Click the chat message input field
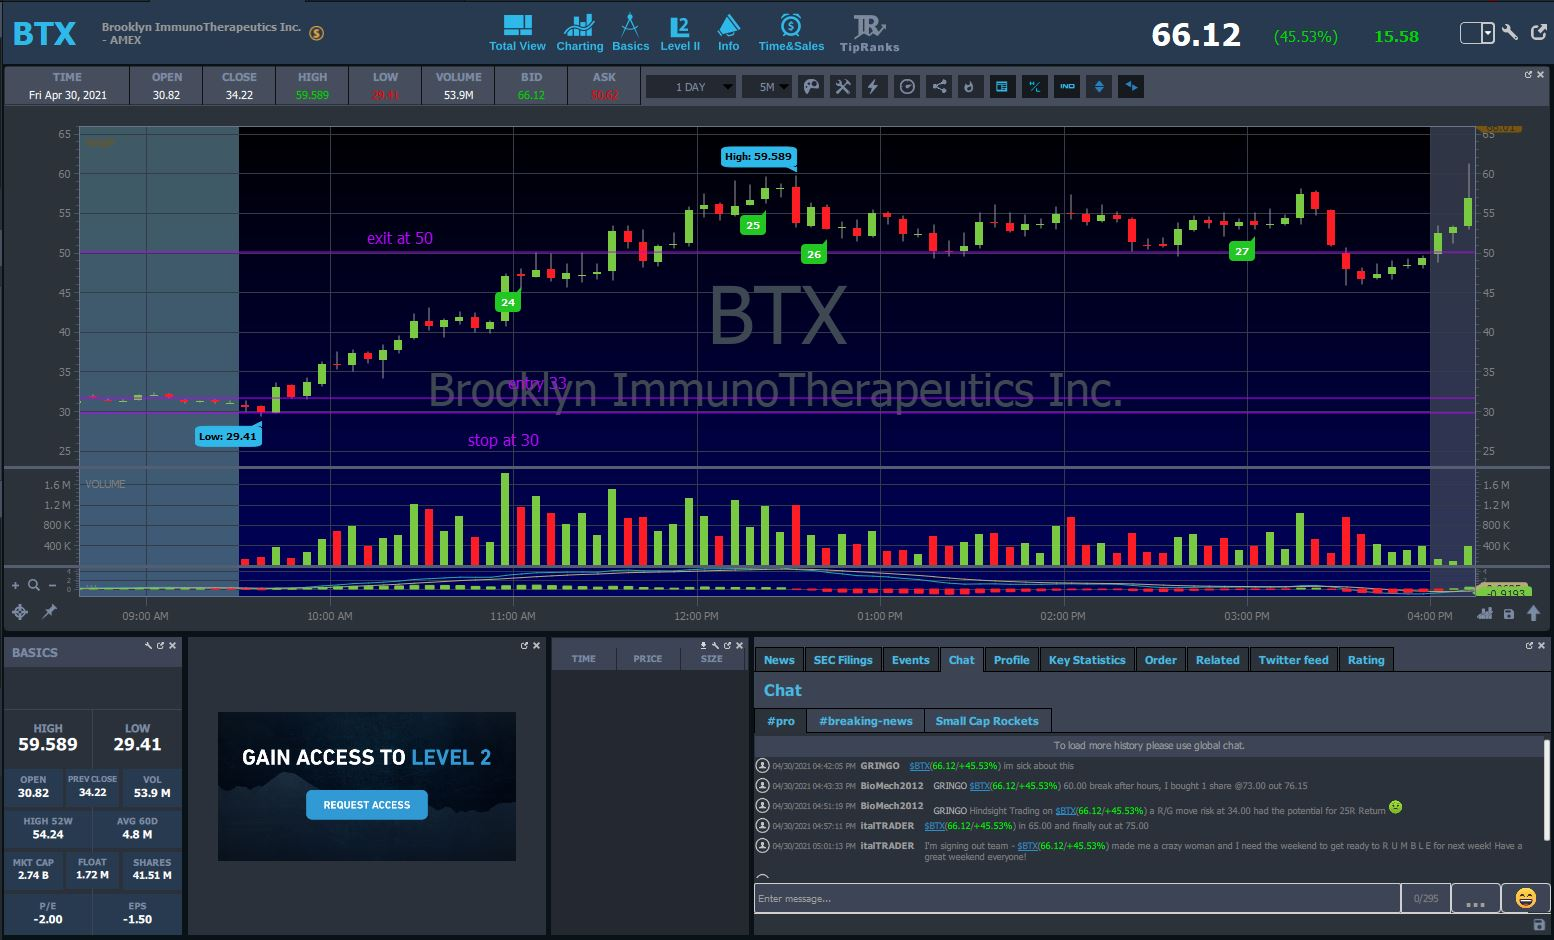 point(1077,898)
